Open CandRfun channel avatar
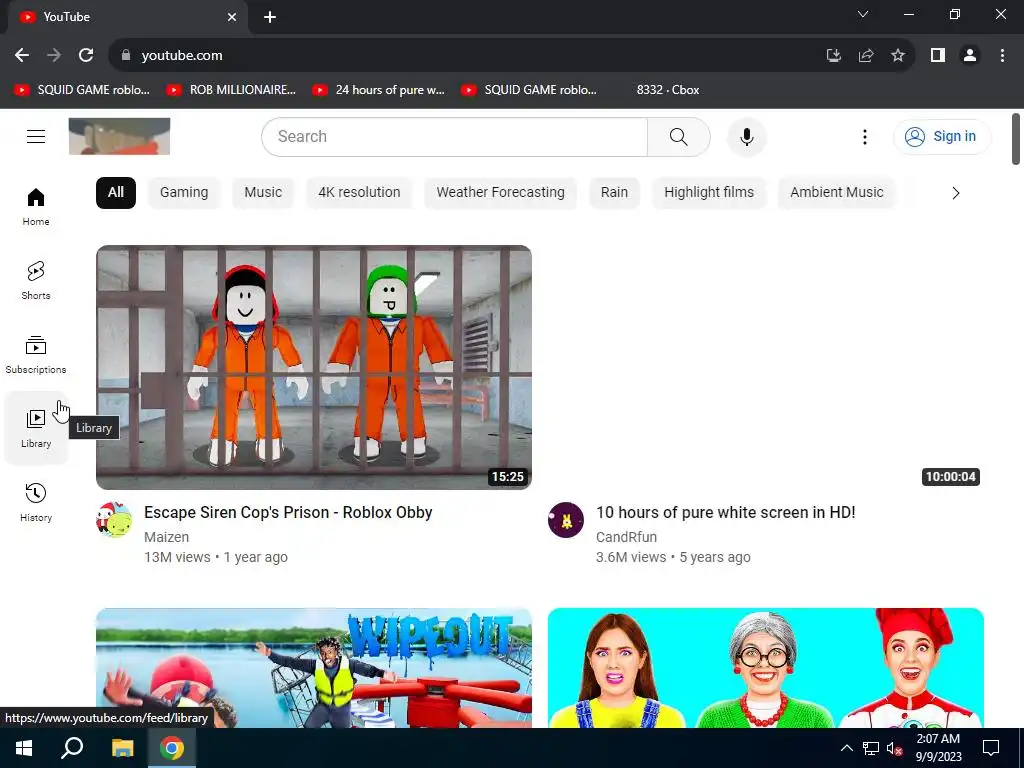 (566, 520)
